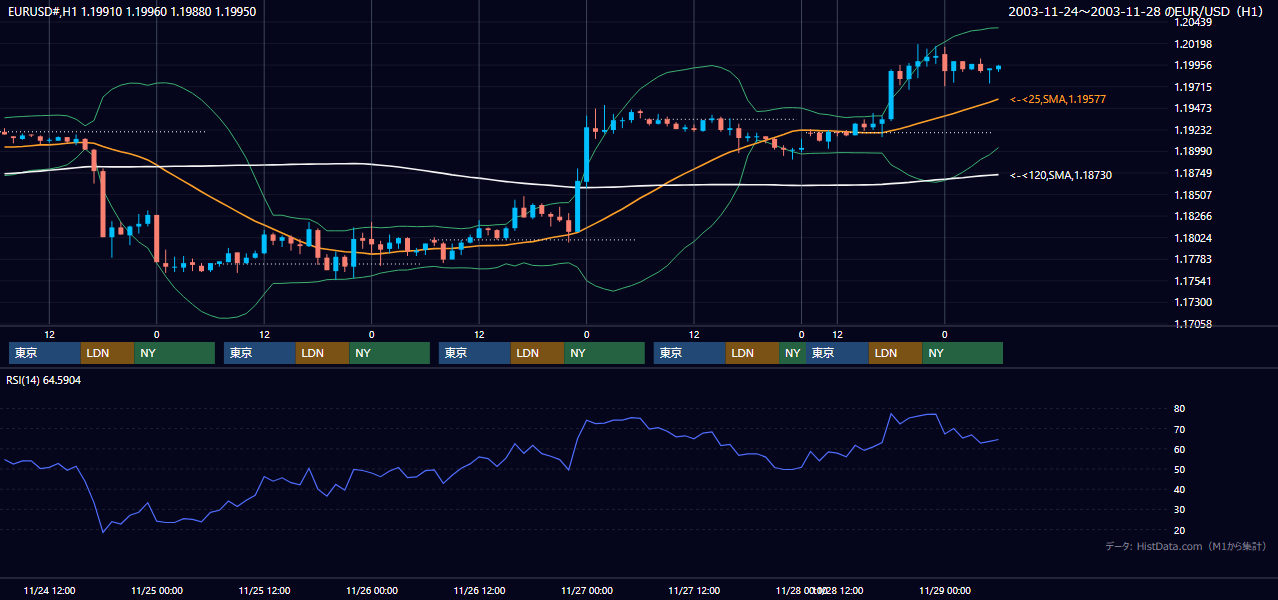Select RSI scale level 40

point(1180,490)
